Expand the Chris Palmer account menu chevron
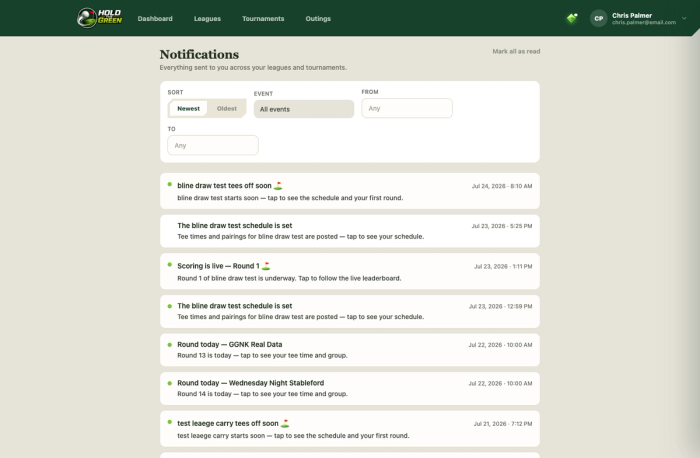This screenshot has height=458, width=700. 684,18
